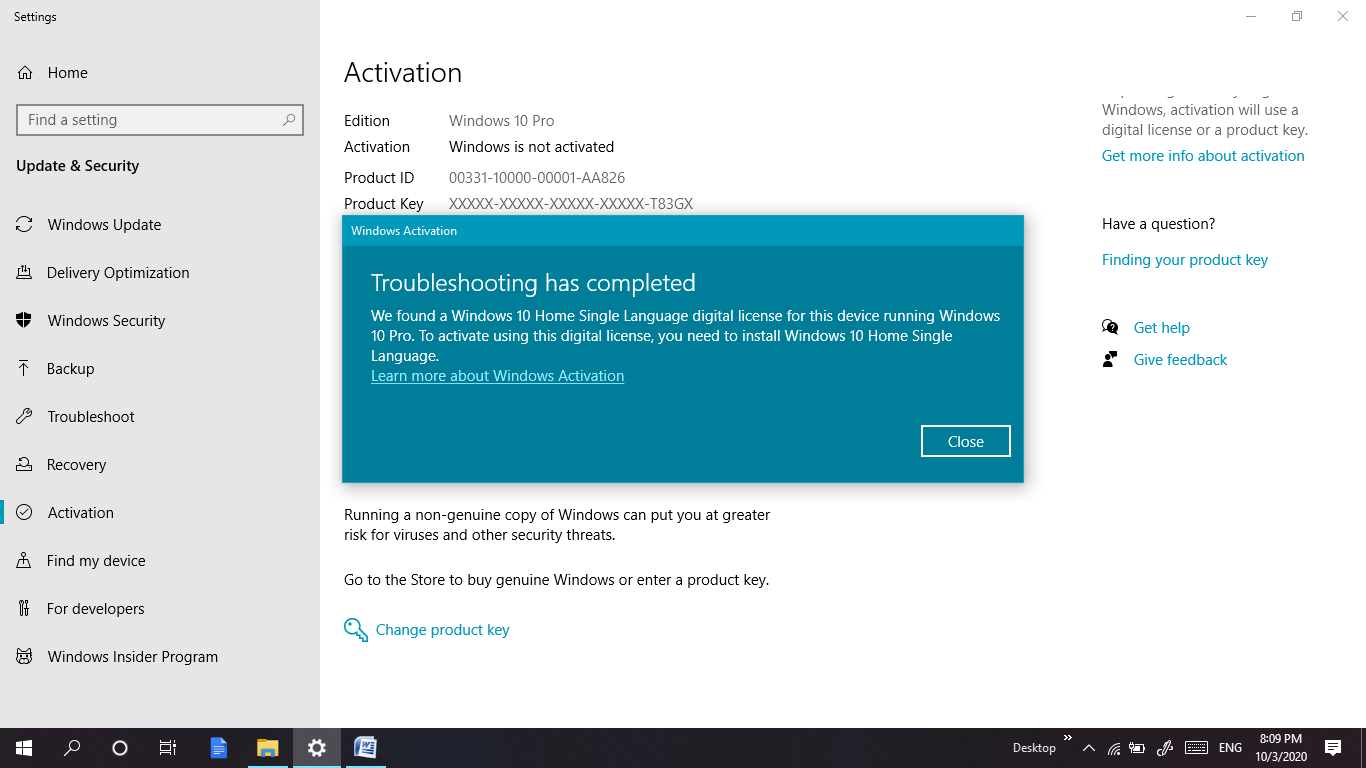Viewport: 1366px width, 768px height.
Task: Click the 'Windows 10 Pro' edition value
Action: (501, 121)
